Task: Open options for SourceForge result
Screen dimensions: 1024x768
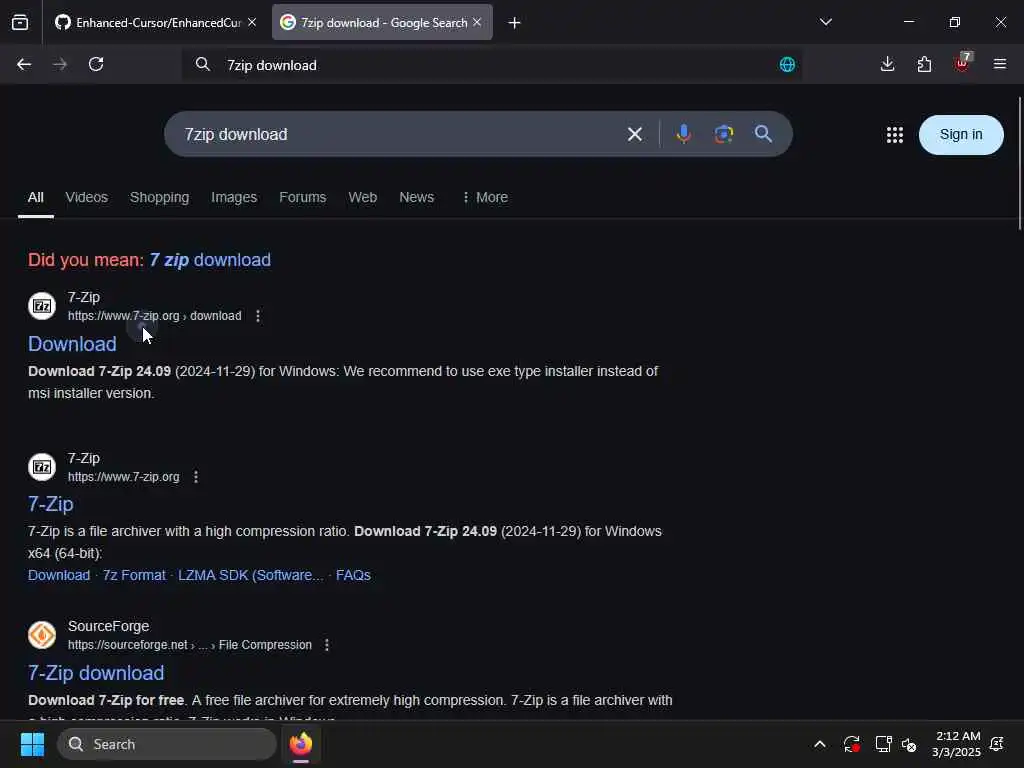Action: [327, 645]
